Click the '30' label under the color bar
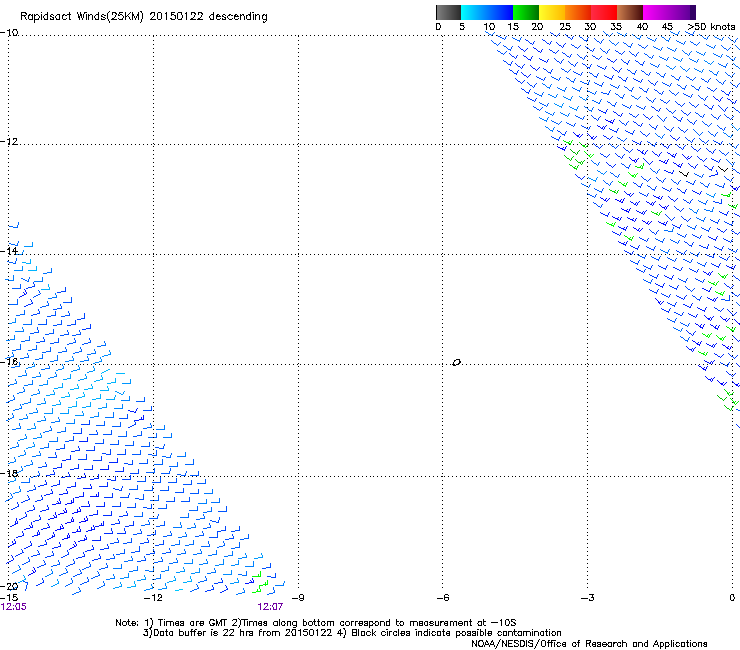 click(590, 27)
